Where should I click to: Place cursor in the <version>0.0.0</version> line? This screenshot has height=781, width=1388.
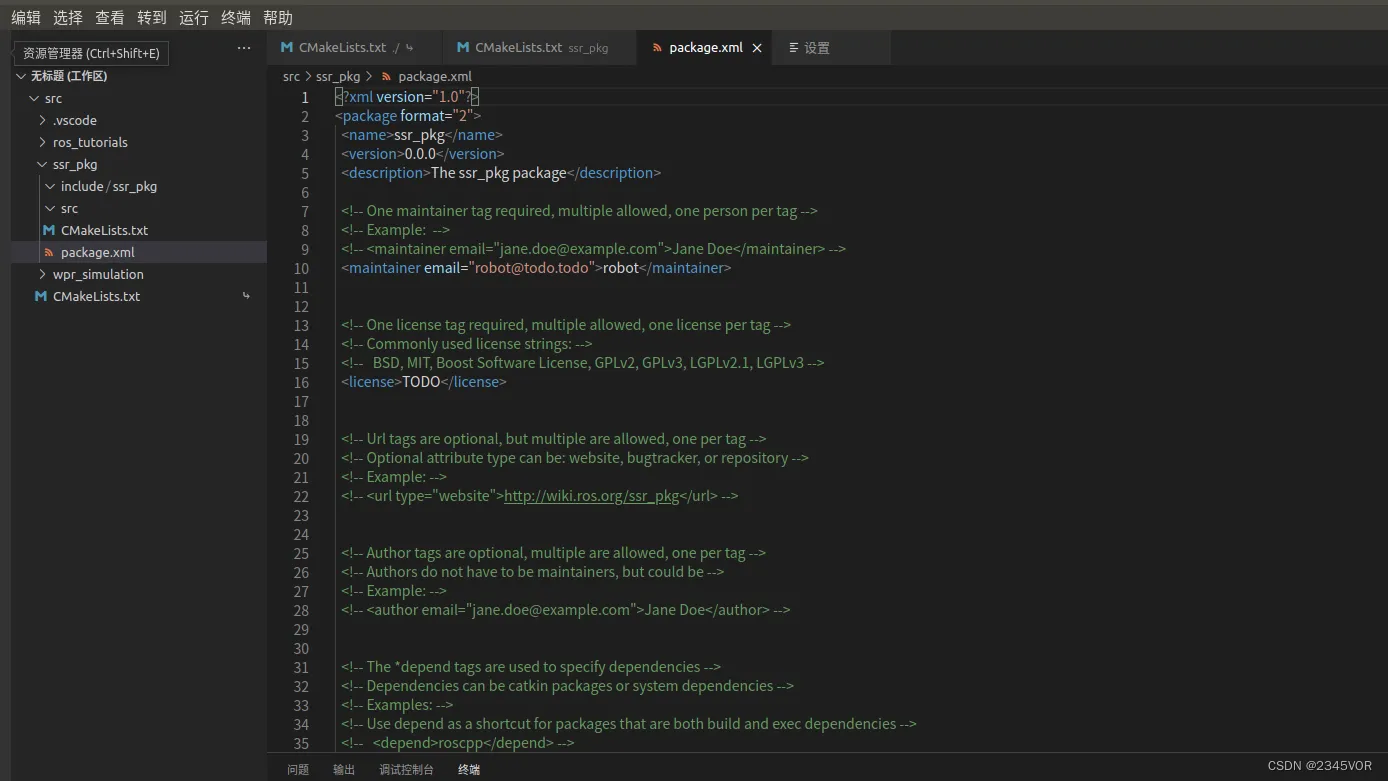[422, 154]
